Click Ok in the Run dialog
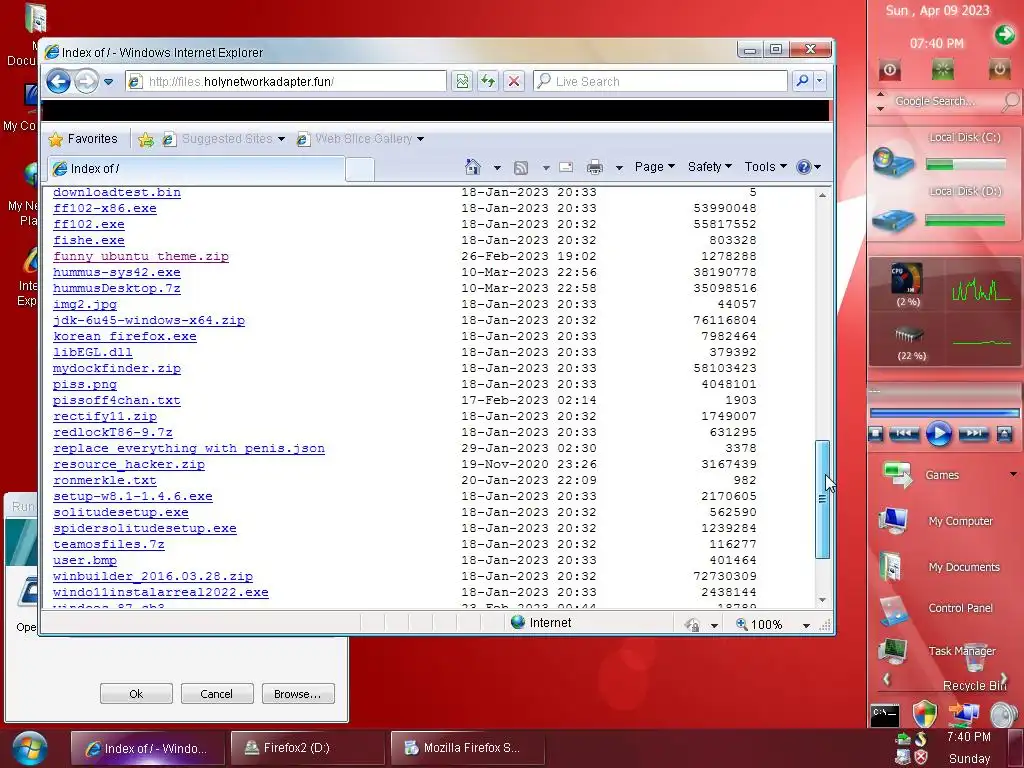This screenshot has width=1024, height=768. click(136, 694)
